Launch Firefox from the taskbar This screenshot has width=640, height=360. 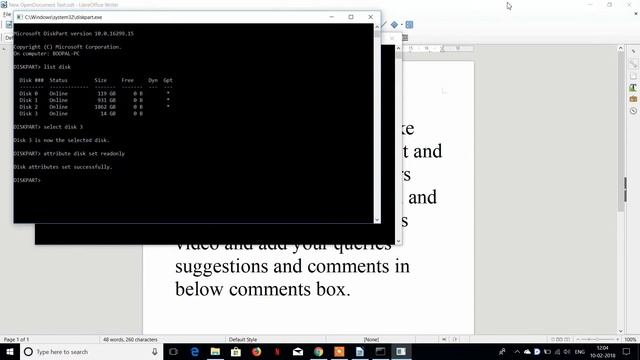click(x=256, y=351)
